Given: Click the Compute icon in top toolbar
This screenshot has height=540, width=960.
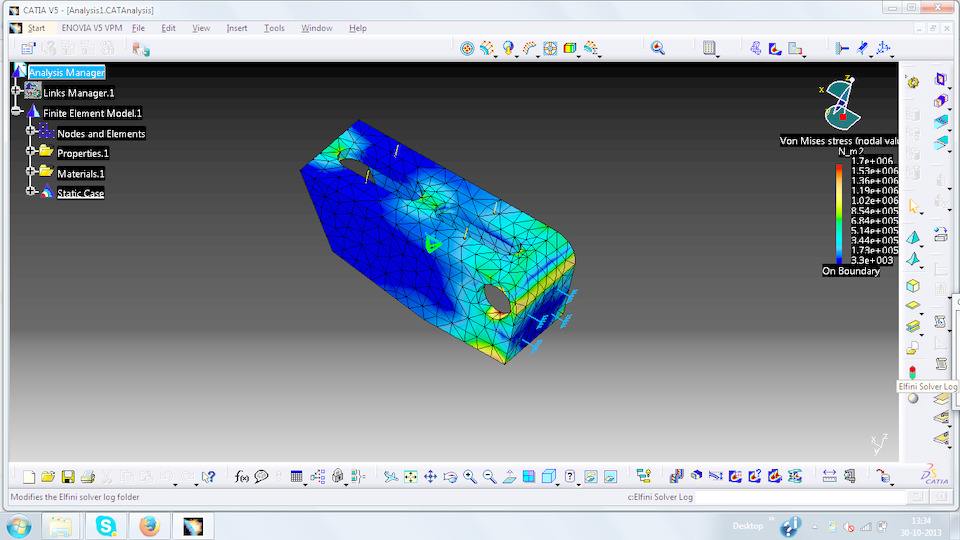Looking at the screenshot, I should click(709, 48).
